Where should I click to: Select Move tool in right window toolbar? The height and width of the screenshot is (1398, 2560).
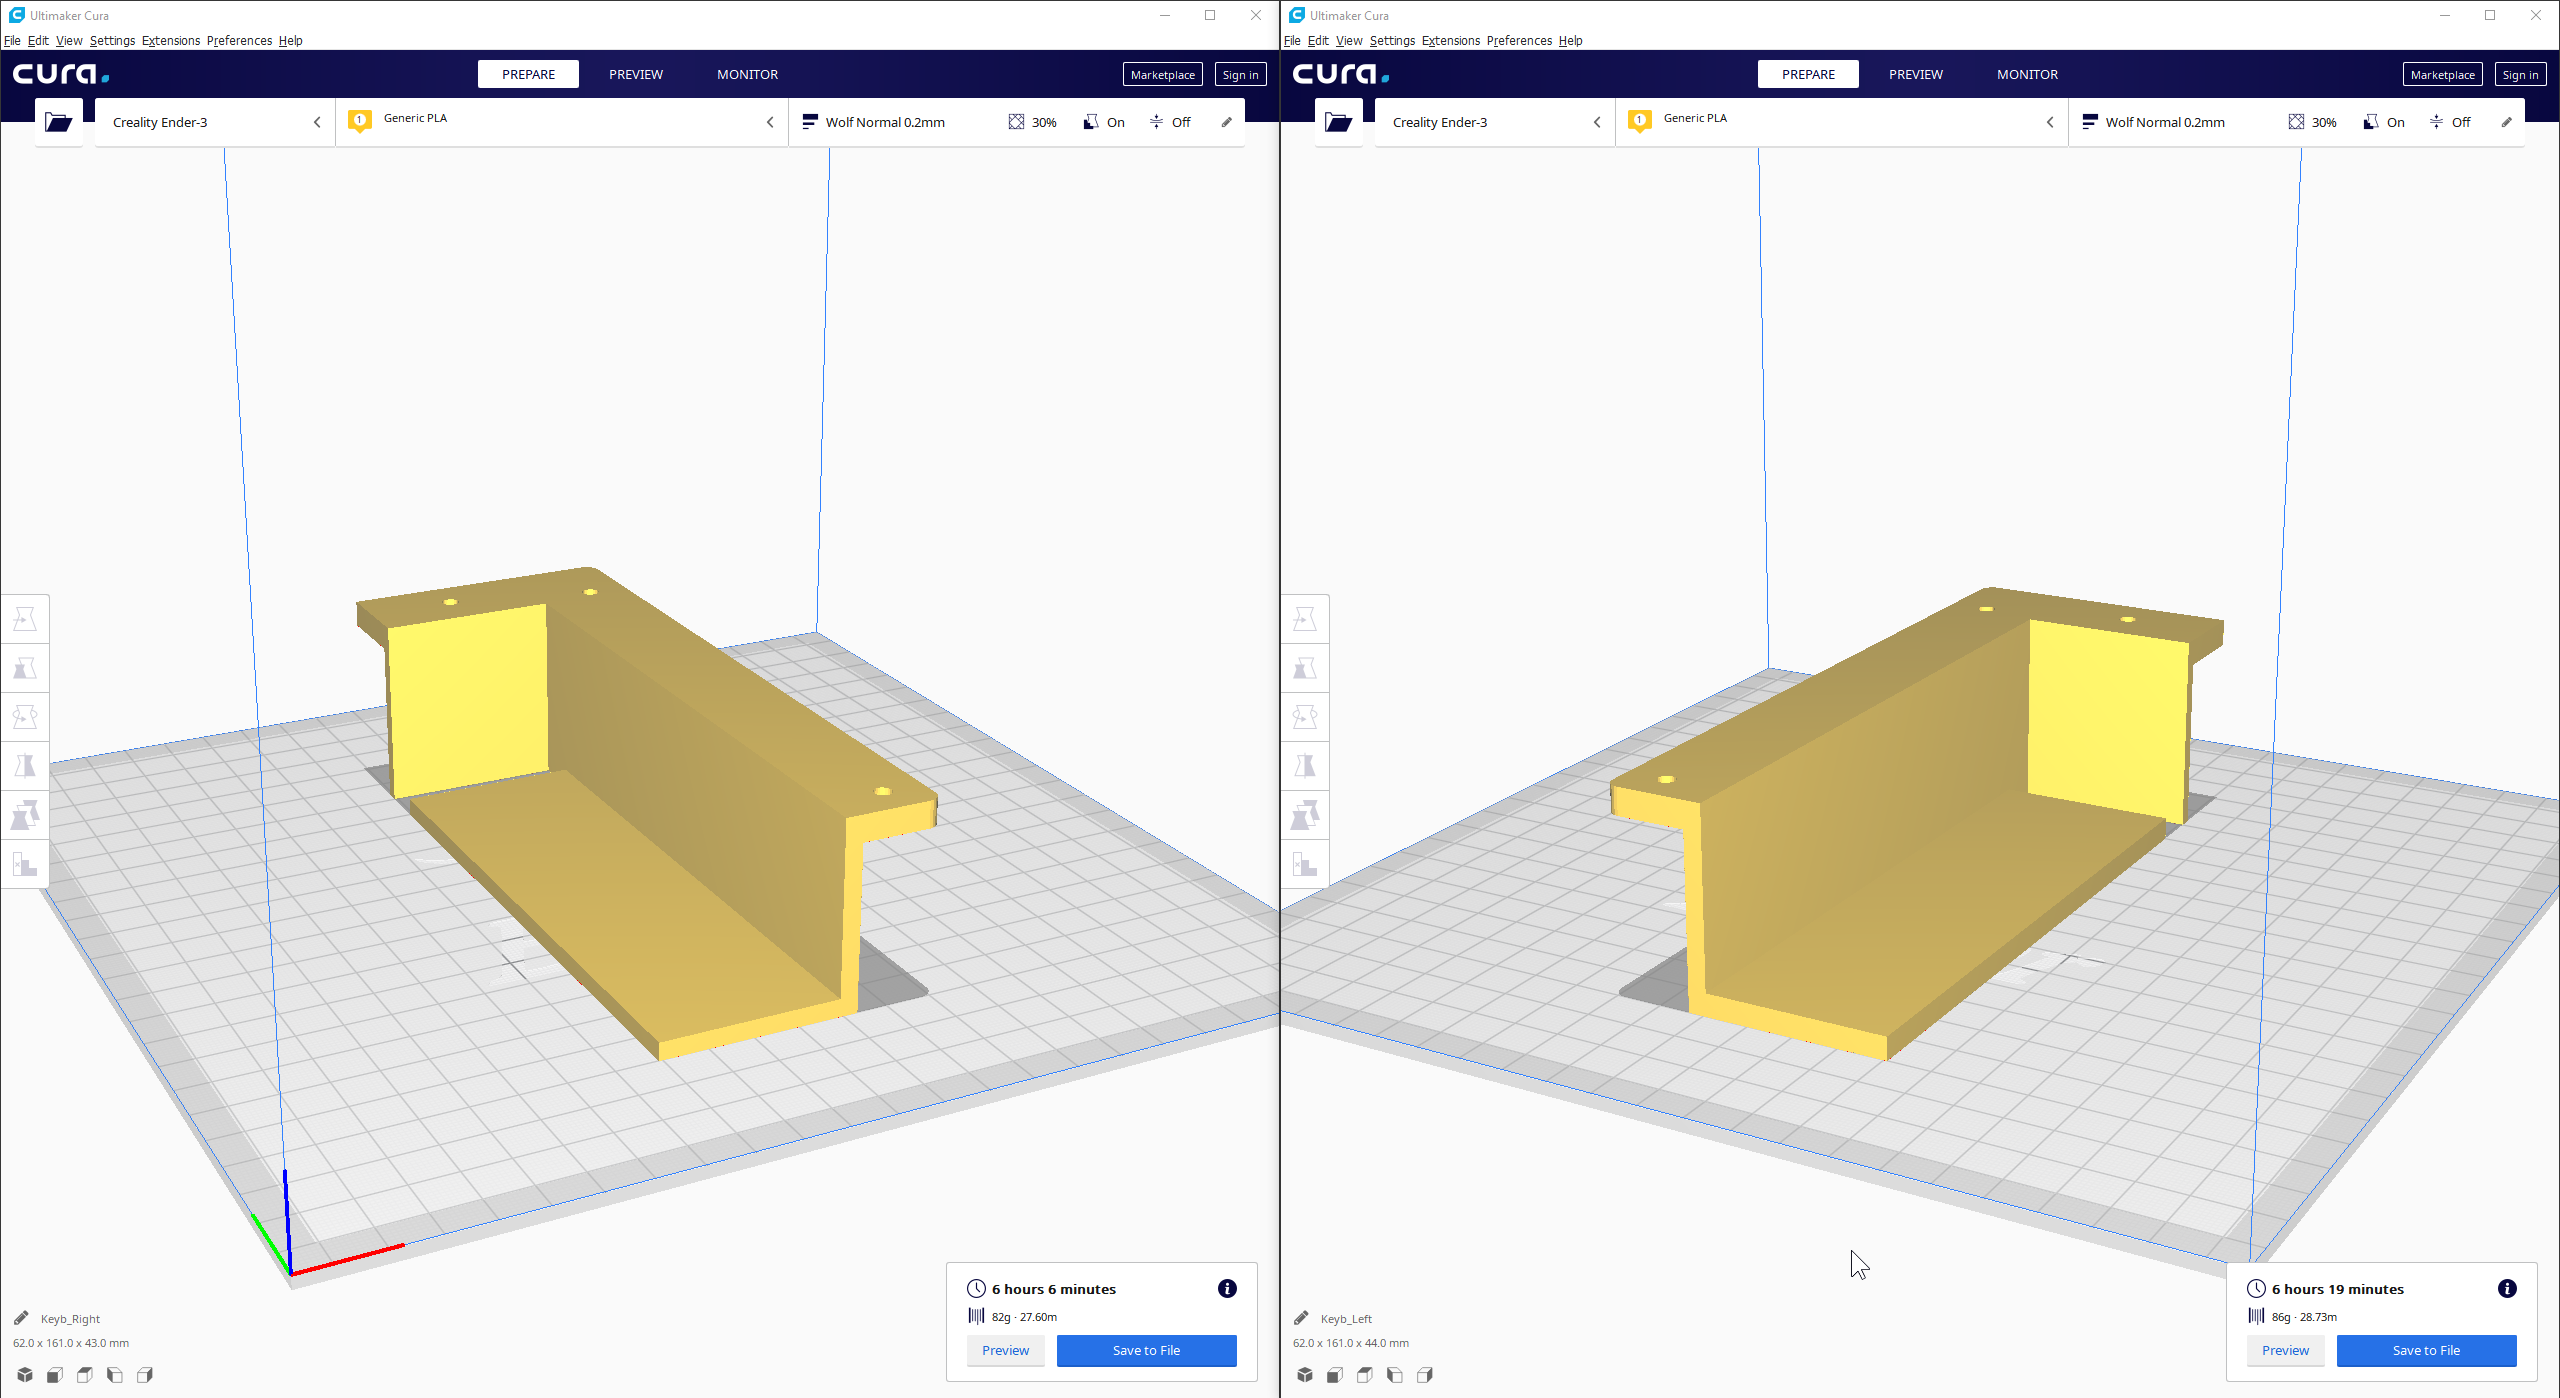click(x=1305, y=619)
